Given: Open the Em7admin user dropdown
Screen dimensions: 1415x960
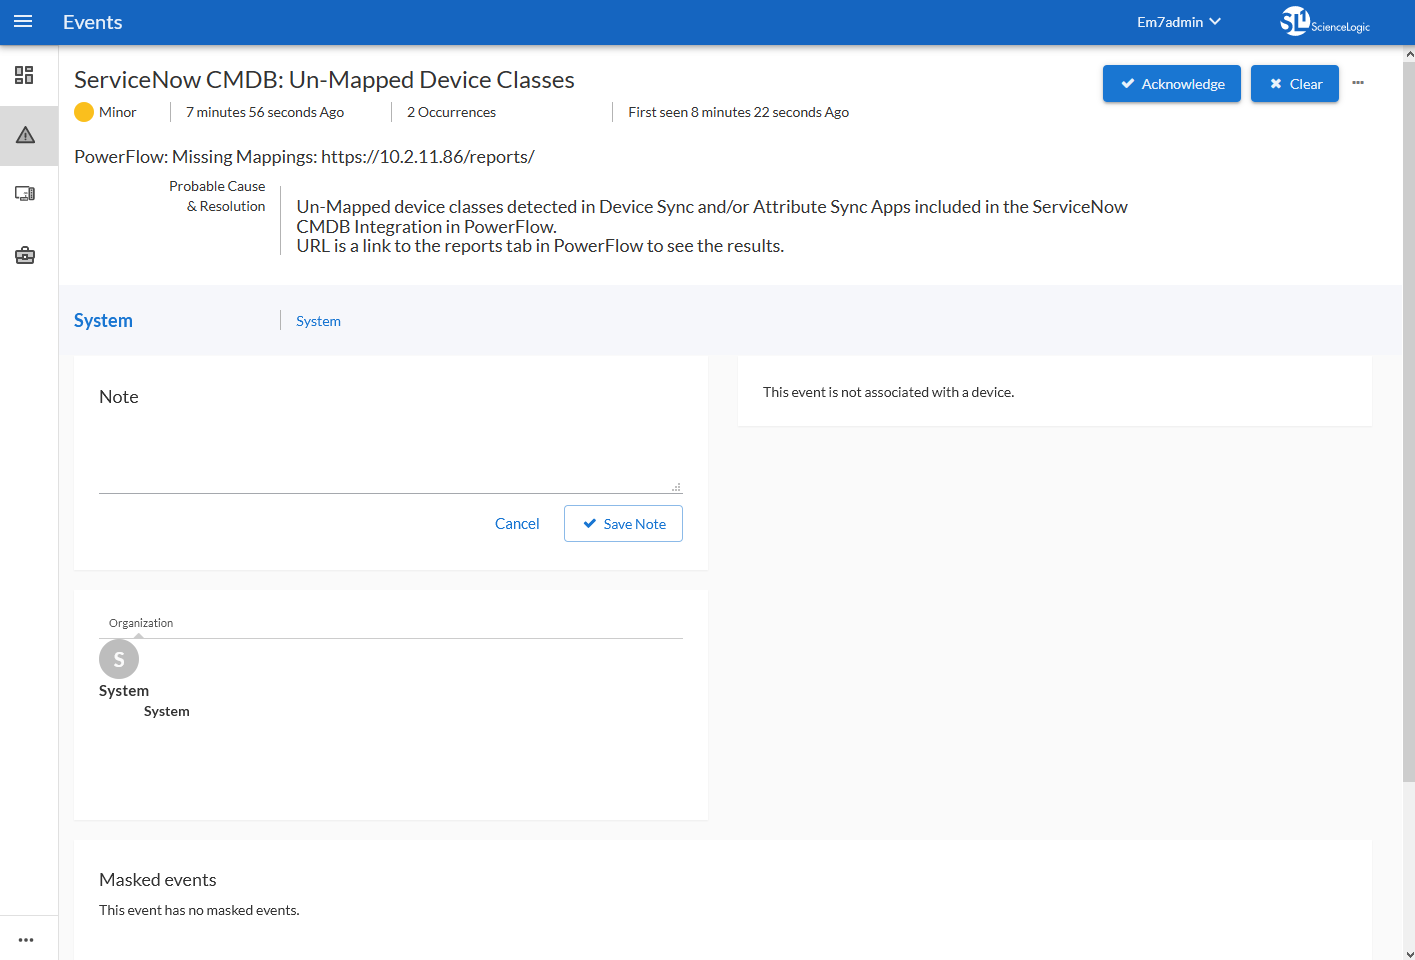Looking at the screenshot, I should point(1178,22).
